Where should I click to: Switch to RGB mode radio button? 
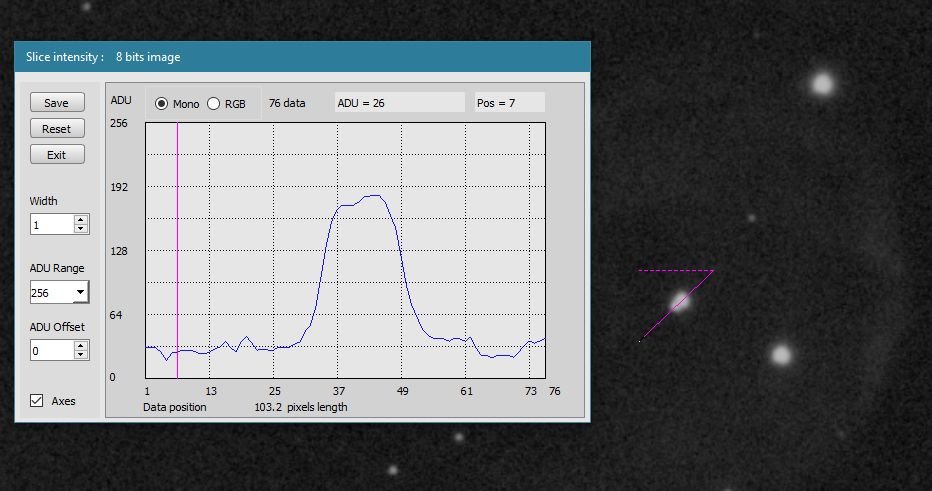coord(213,104)
